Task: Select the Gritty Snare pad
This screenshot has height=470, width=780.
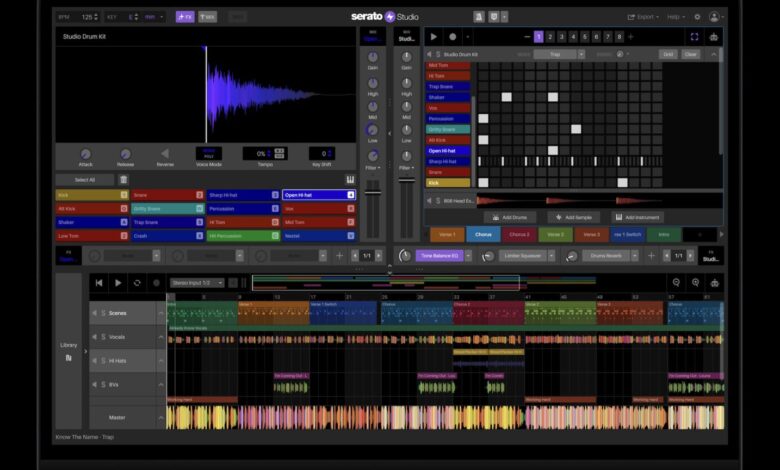Action: click(x=168, y=209)
